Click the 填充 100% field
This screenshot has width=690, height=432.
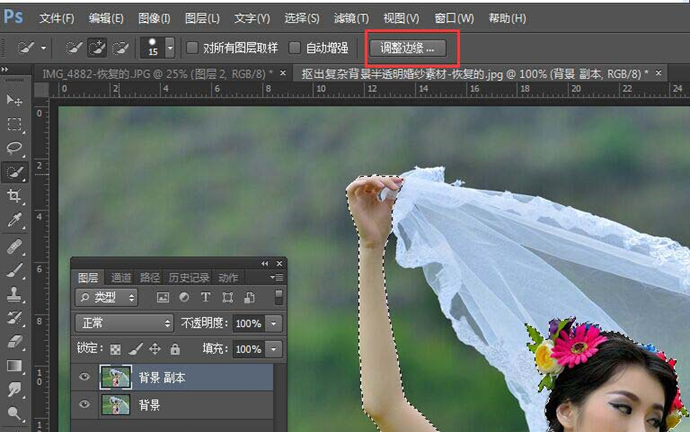(249, 349)
